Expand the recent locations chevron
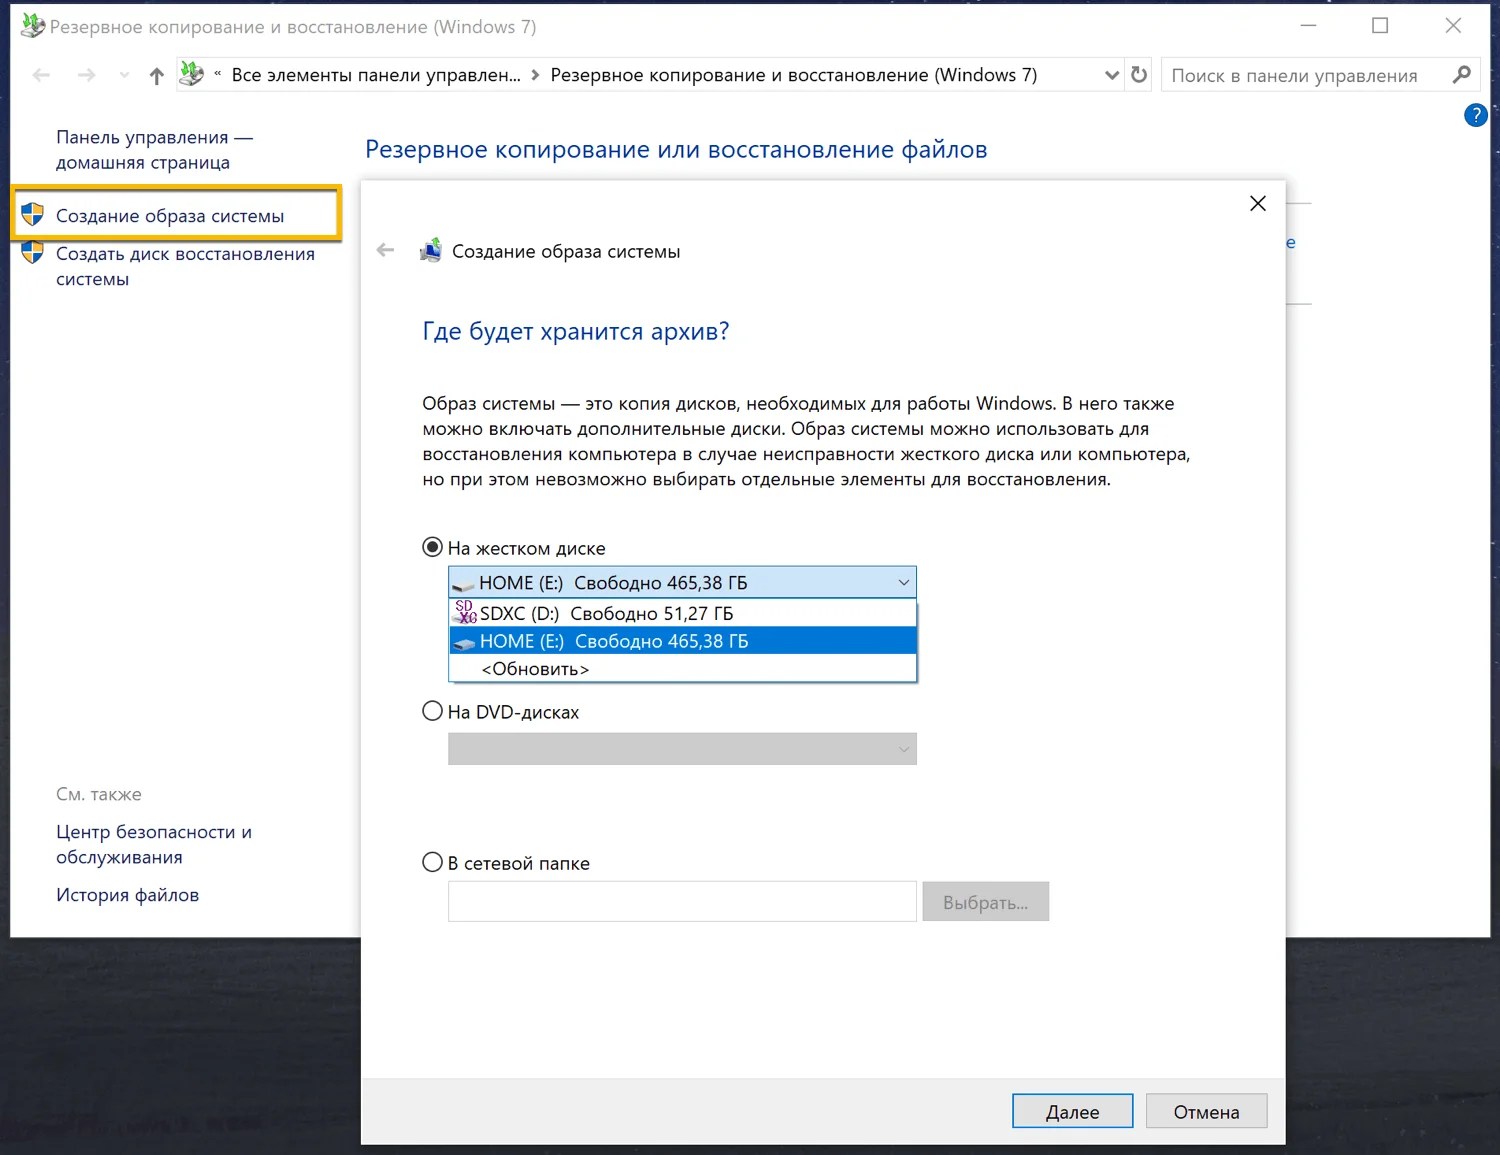The image size is (1500, 1155). click(x=124, y=75)
